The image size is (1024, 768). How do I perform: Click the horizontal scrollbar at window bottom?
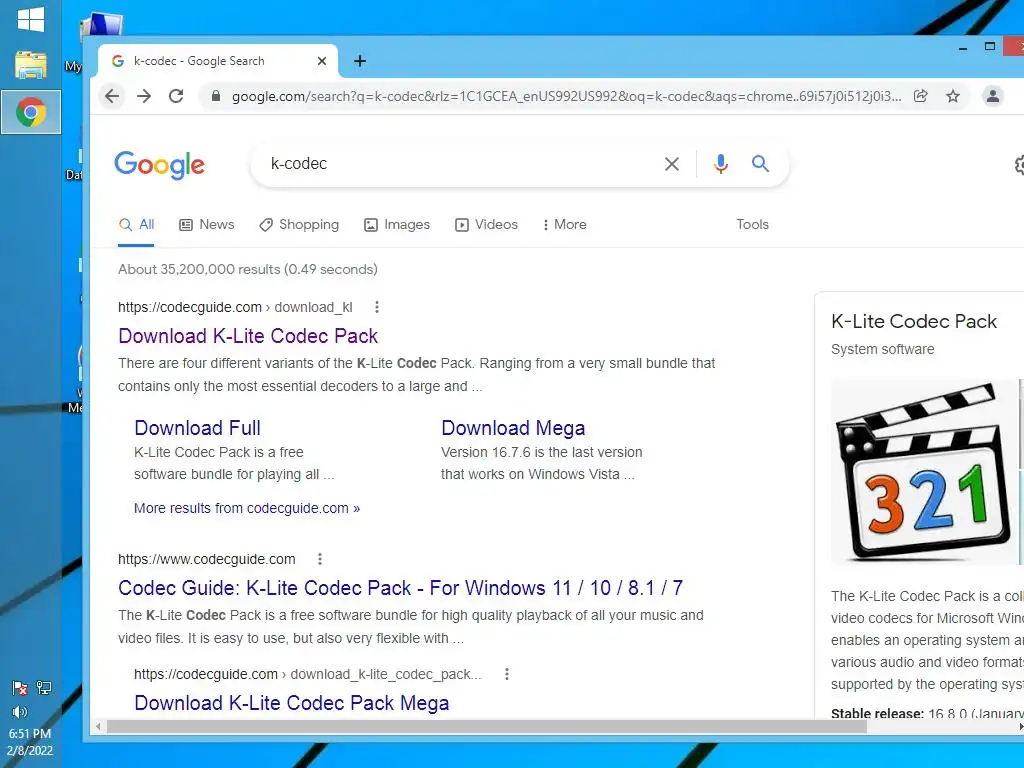487,726
